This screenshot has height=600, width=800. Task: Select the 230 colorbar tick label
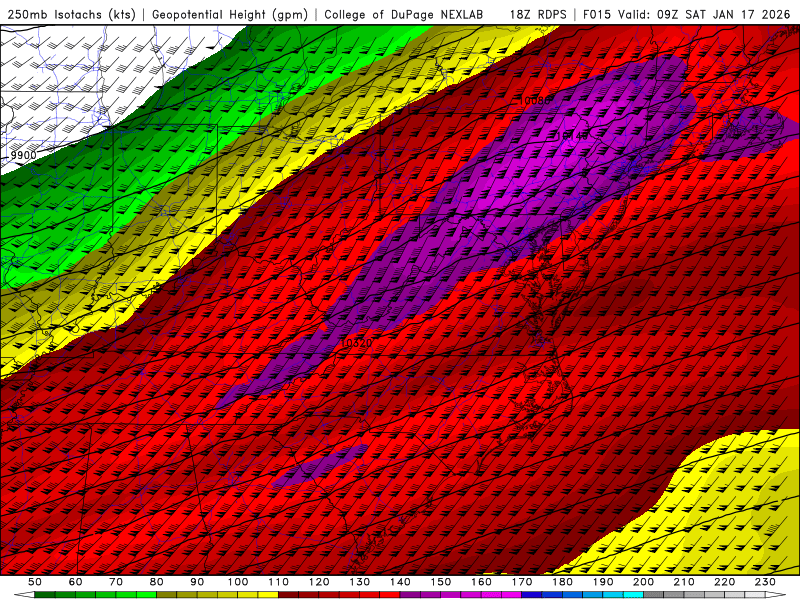(x=765, y=582)
